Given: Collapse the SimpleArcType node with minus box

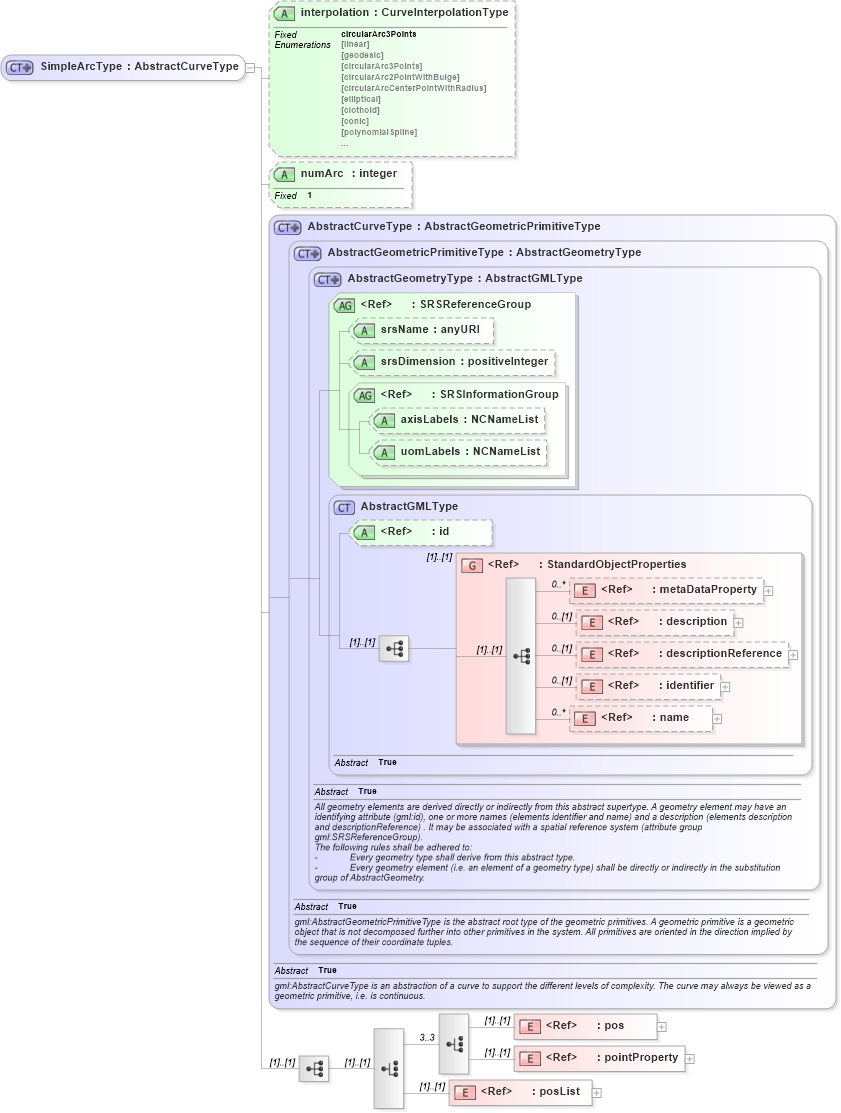Looking at the screenshot, I should point(250,68).
